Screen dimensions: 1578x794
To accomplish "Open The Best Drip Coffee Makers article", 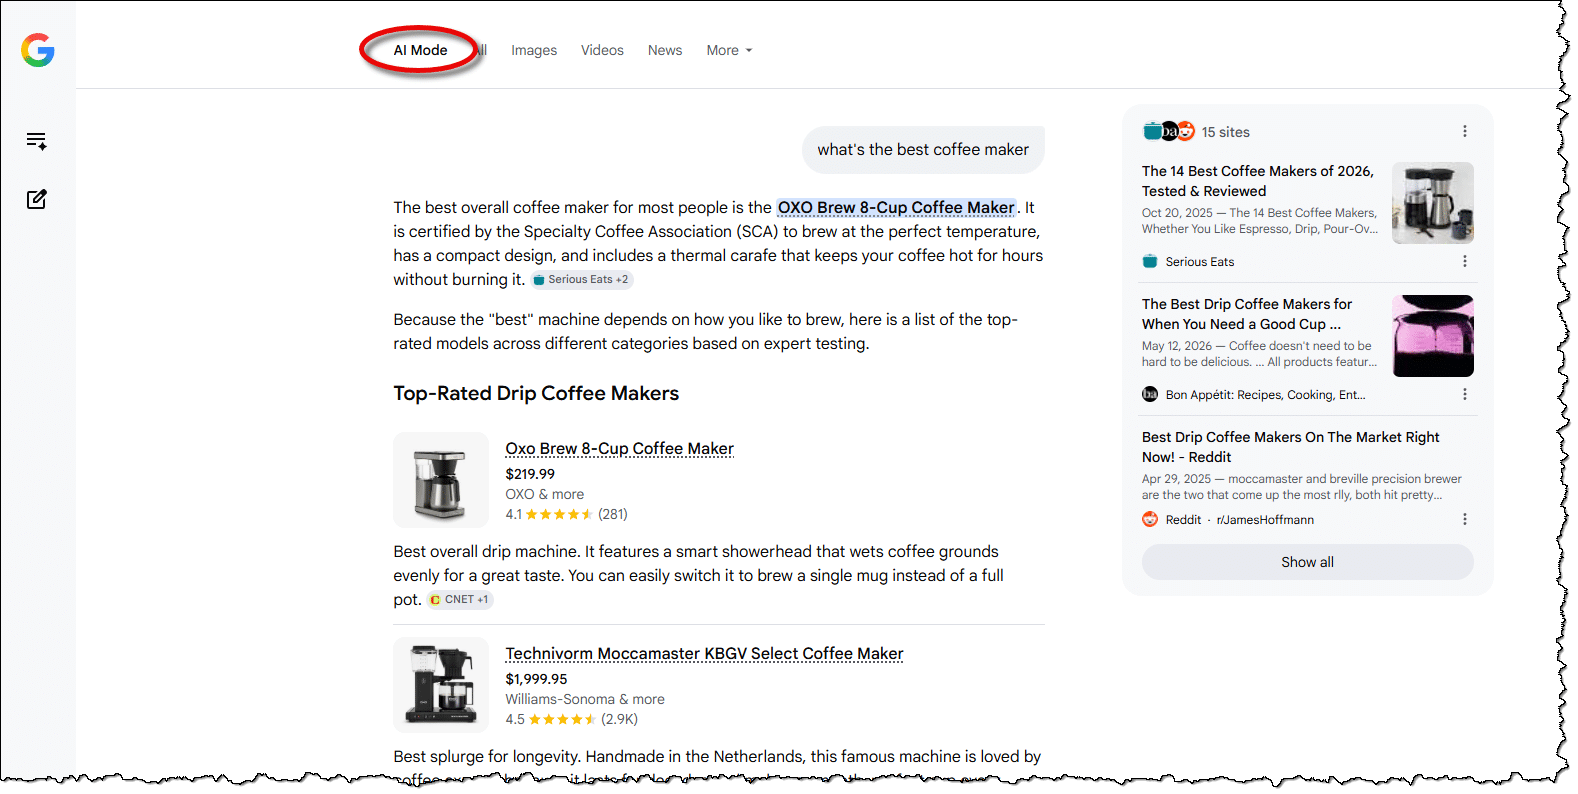I will pyautogui.click(x=1247, y=314).
